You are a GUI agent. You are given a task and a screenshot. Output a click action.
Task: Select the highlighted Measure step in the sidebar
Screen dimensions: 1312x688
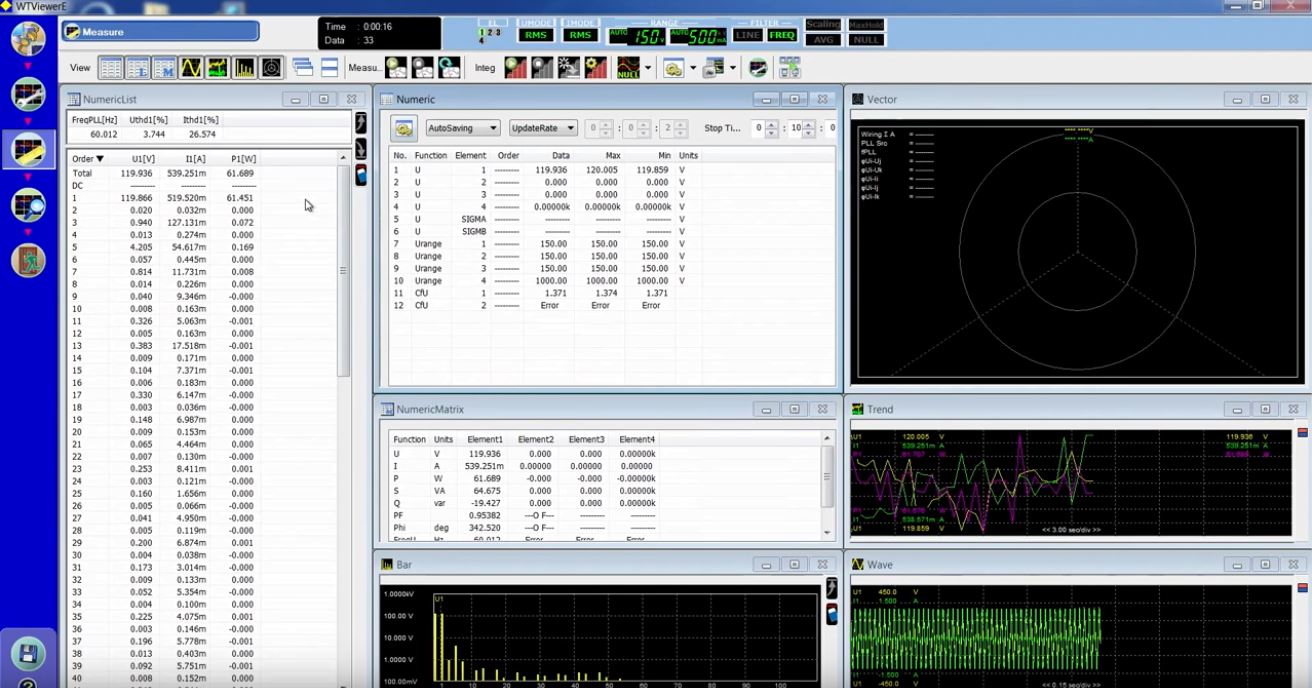[x=28, y=149]
